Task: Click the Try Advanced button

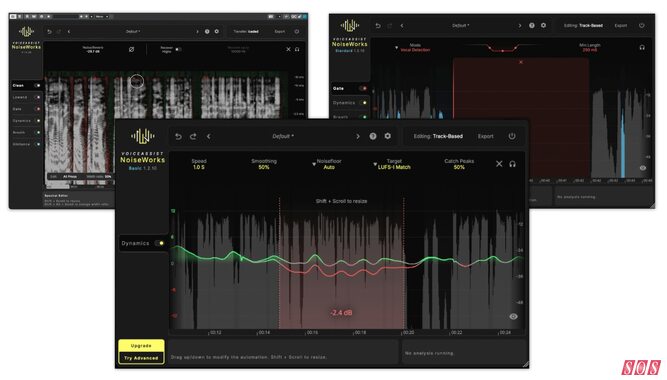Action: click(x=141, y=358)
